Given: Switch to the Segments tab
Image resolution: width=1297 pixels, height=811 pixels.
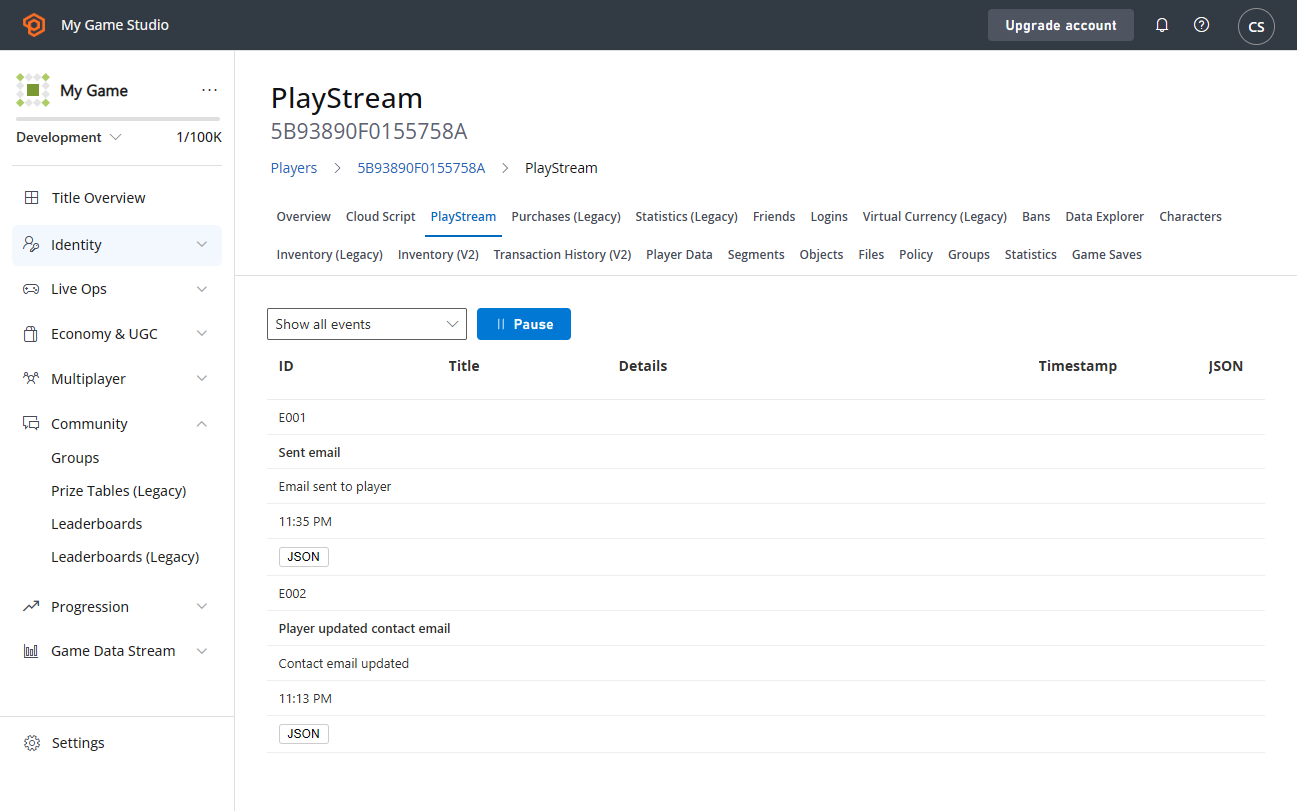Looking at the screenshot, I should tap(756, 254).
